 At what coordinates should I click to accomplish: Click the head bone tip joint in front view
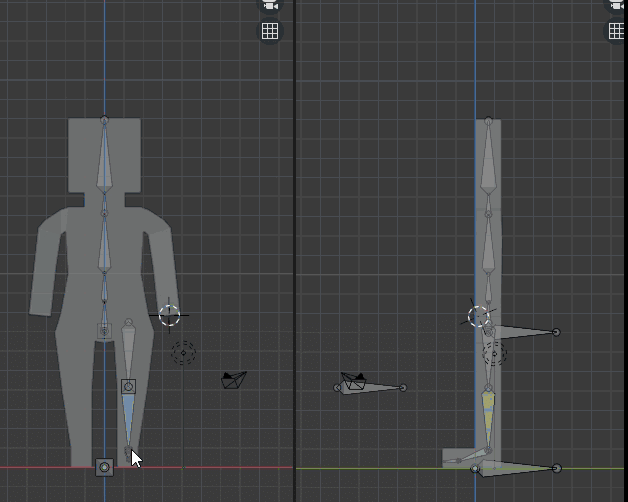coord(105,119)
